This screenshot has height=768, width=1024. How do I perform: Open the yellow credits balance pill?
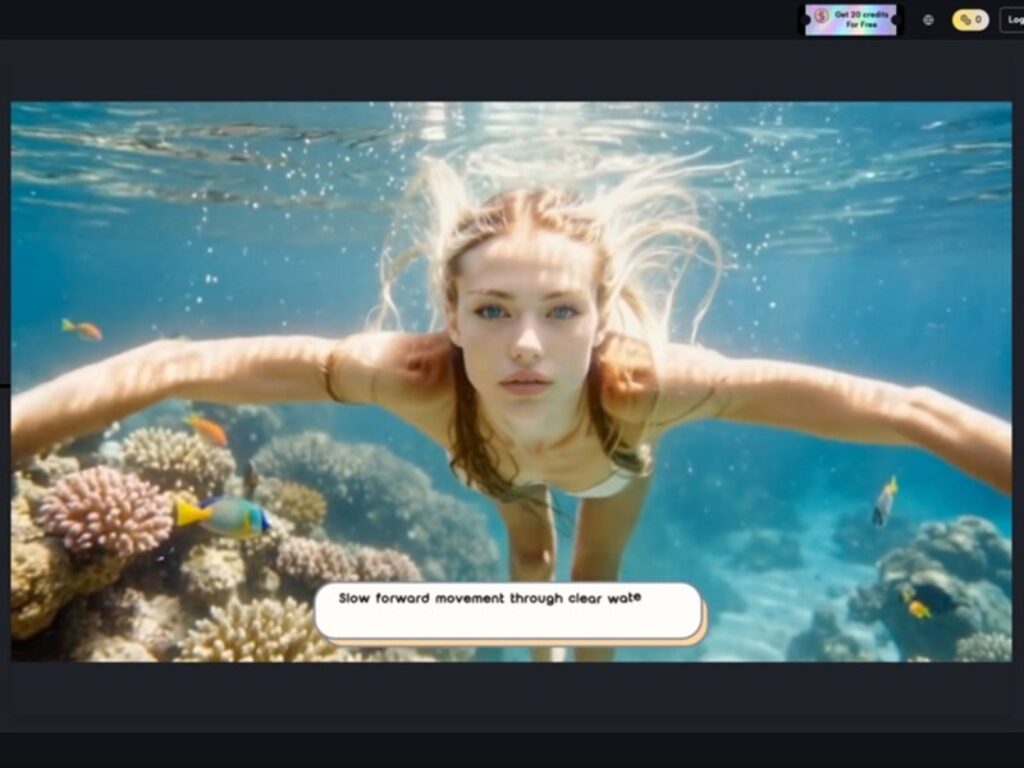pos(970,20)
